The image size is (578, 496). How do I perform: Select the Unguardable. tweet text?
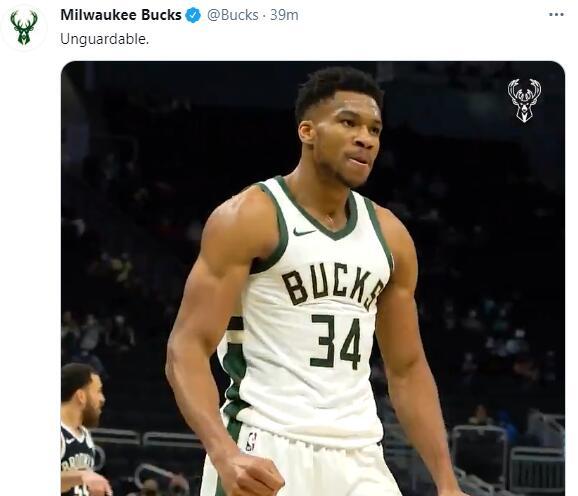tap(105, 39)
